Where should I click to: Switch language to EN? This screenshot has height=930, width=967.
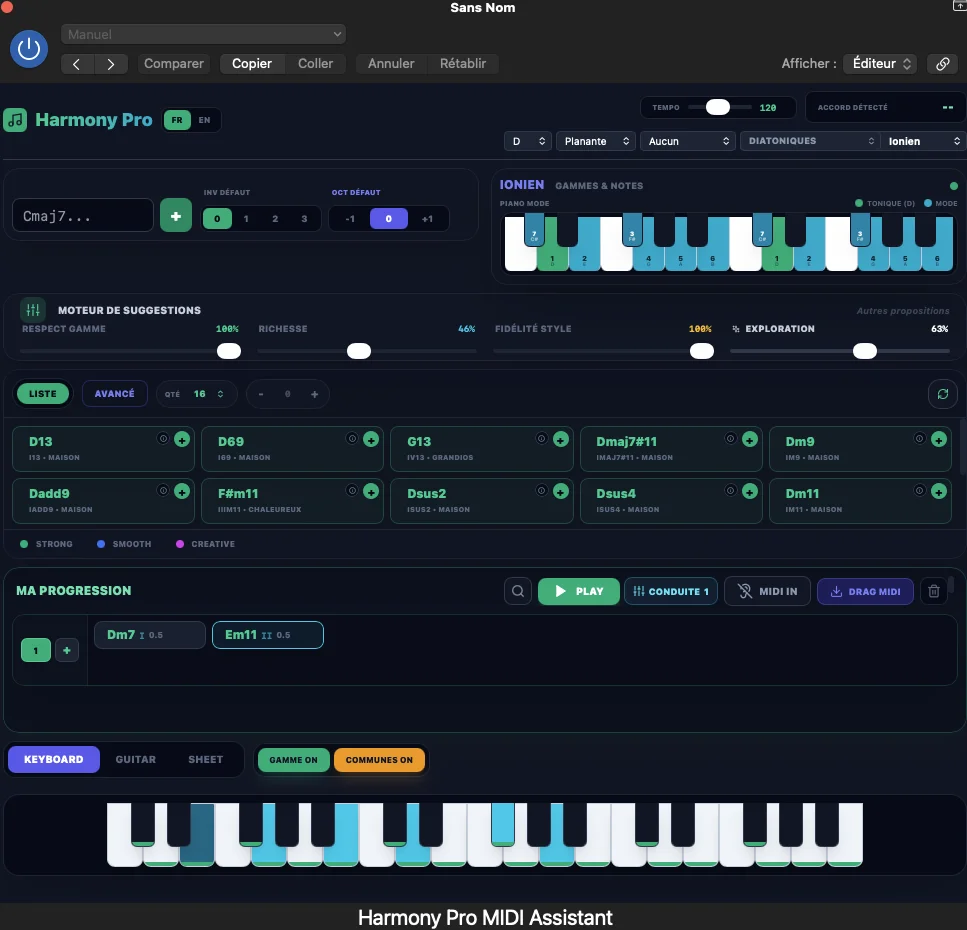(x=204, y=120)
